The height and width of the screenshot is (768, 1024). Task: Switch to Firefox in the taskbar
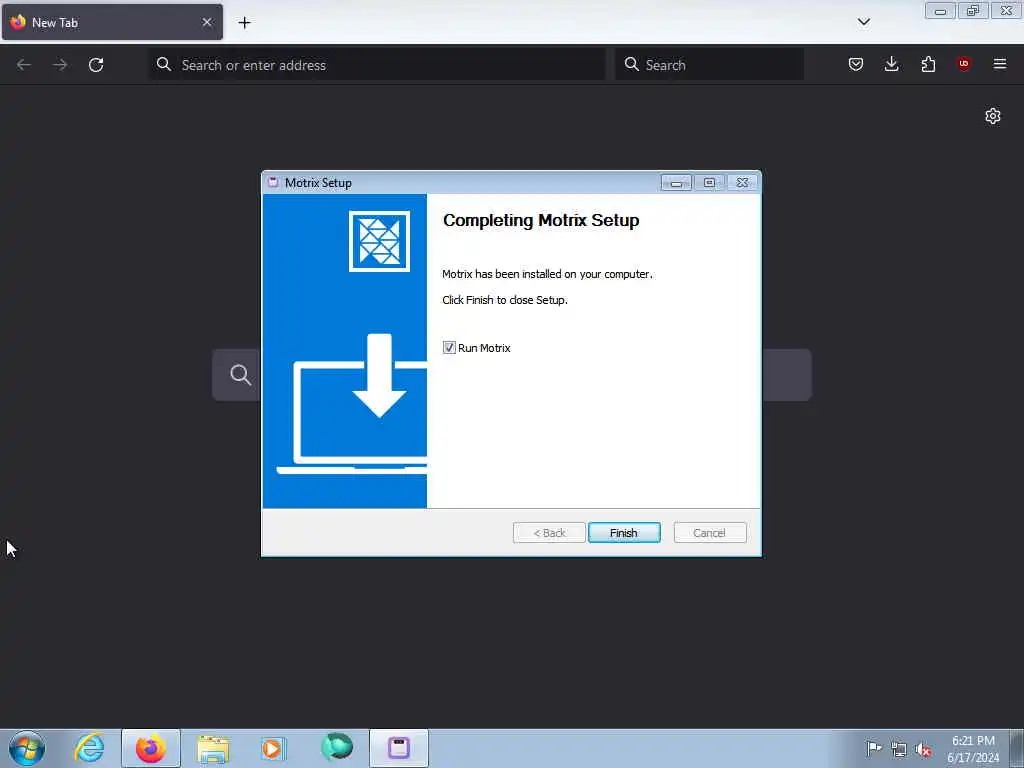[x=150, y=748]
